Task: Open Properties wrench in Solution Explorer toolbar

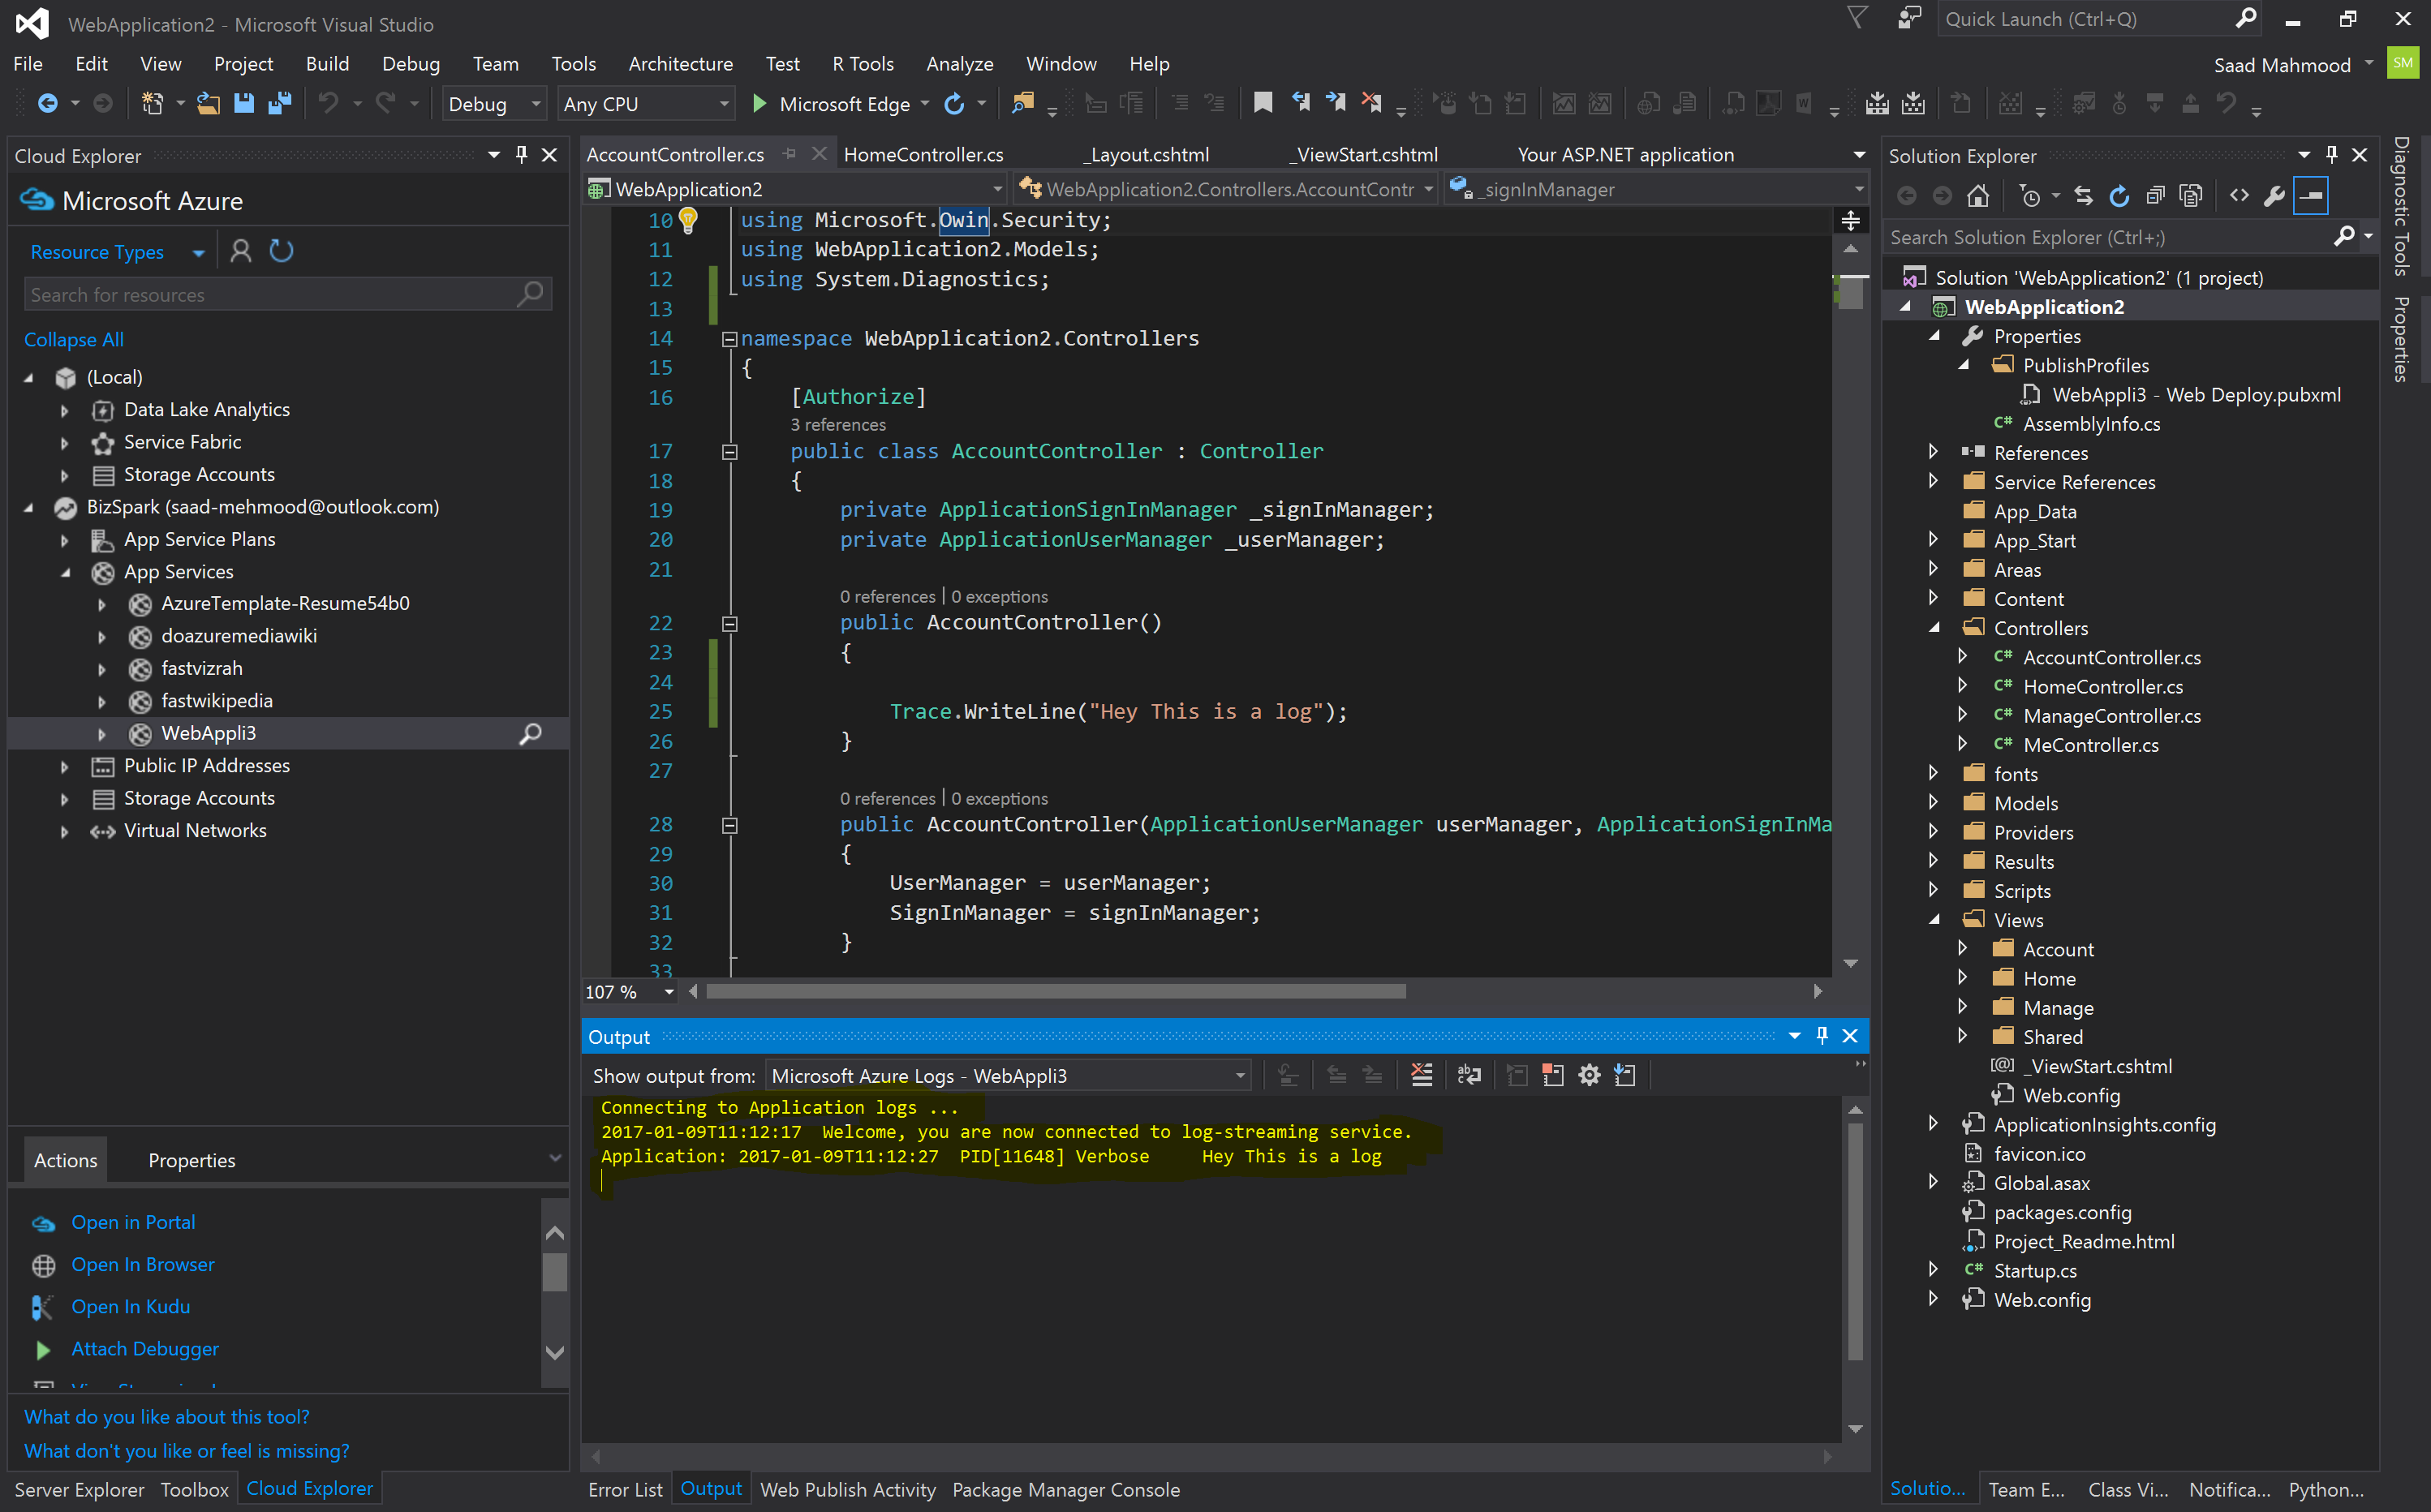Action: click(2274, 196)
